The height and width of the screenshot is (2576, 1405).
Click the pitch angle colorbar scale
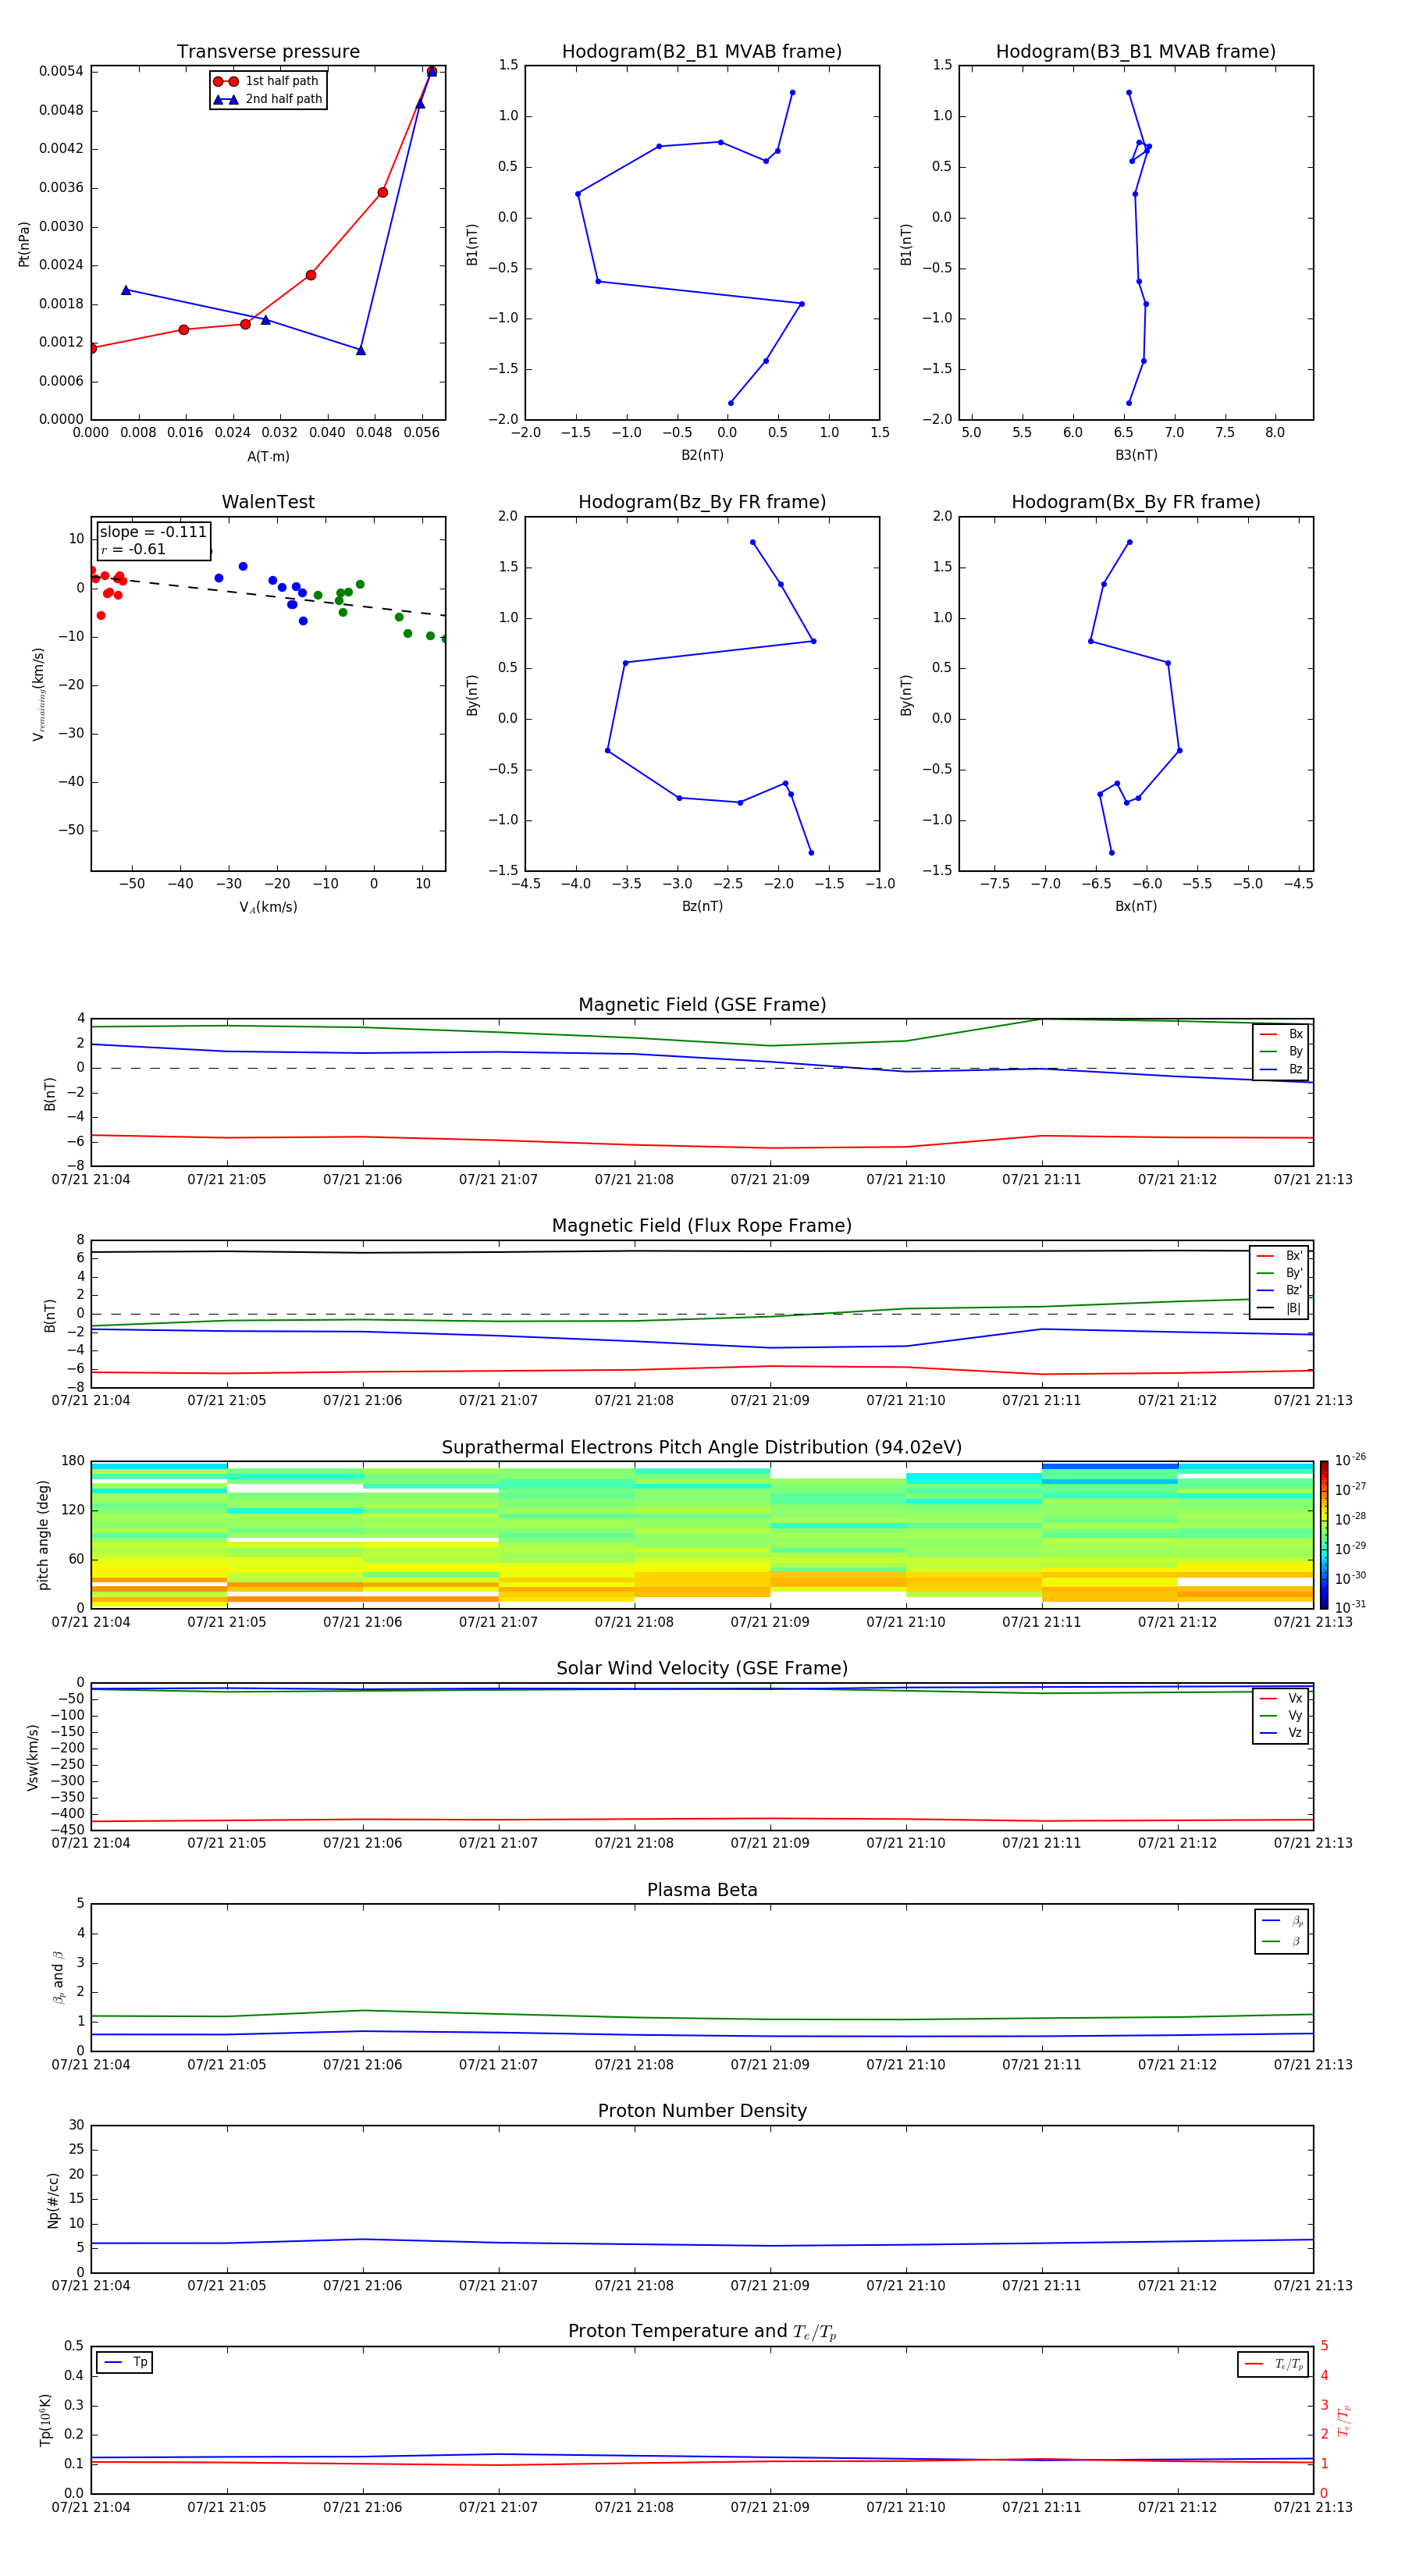pyautogui.click(x=1324, y=1535)
